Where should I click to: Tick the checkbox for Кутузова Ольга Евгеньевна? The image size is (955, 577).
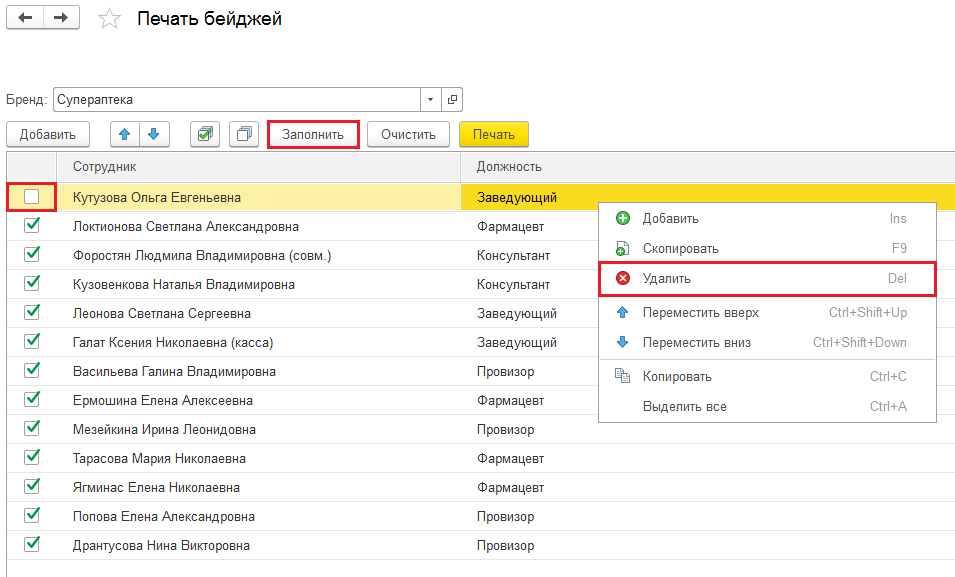[x=32, y=197]
